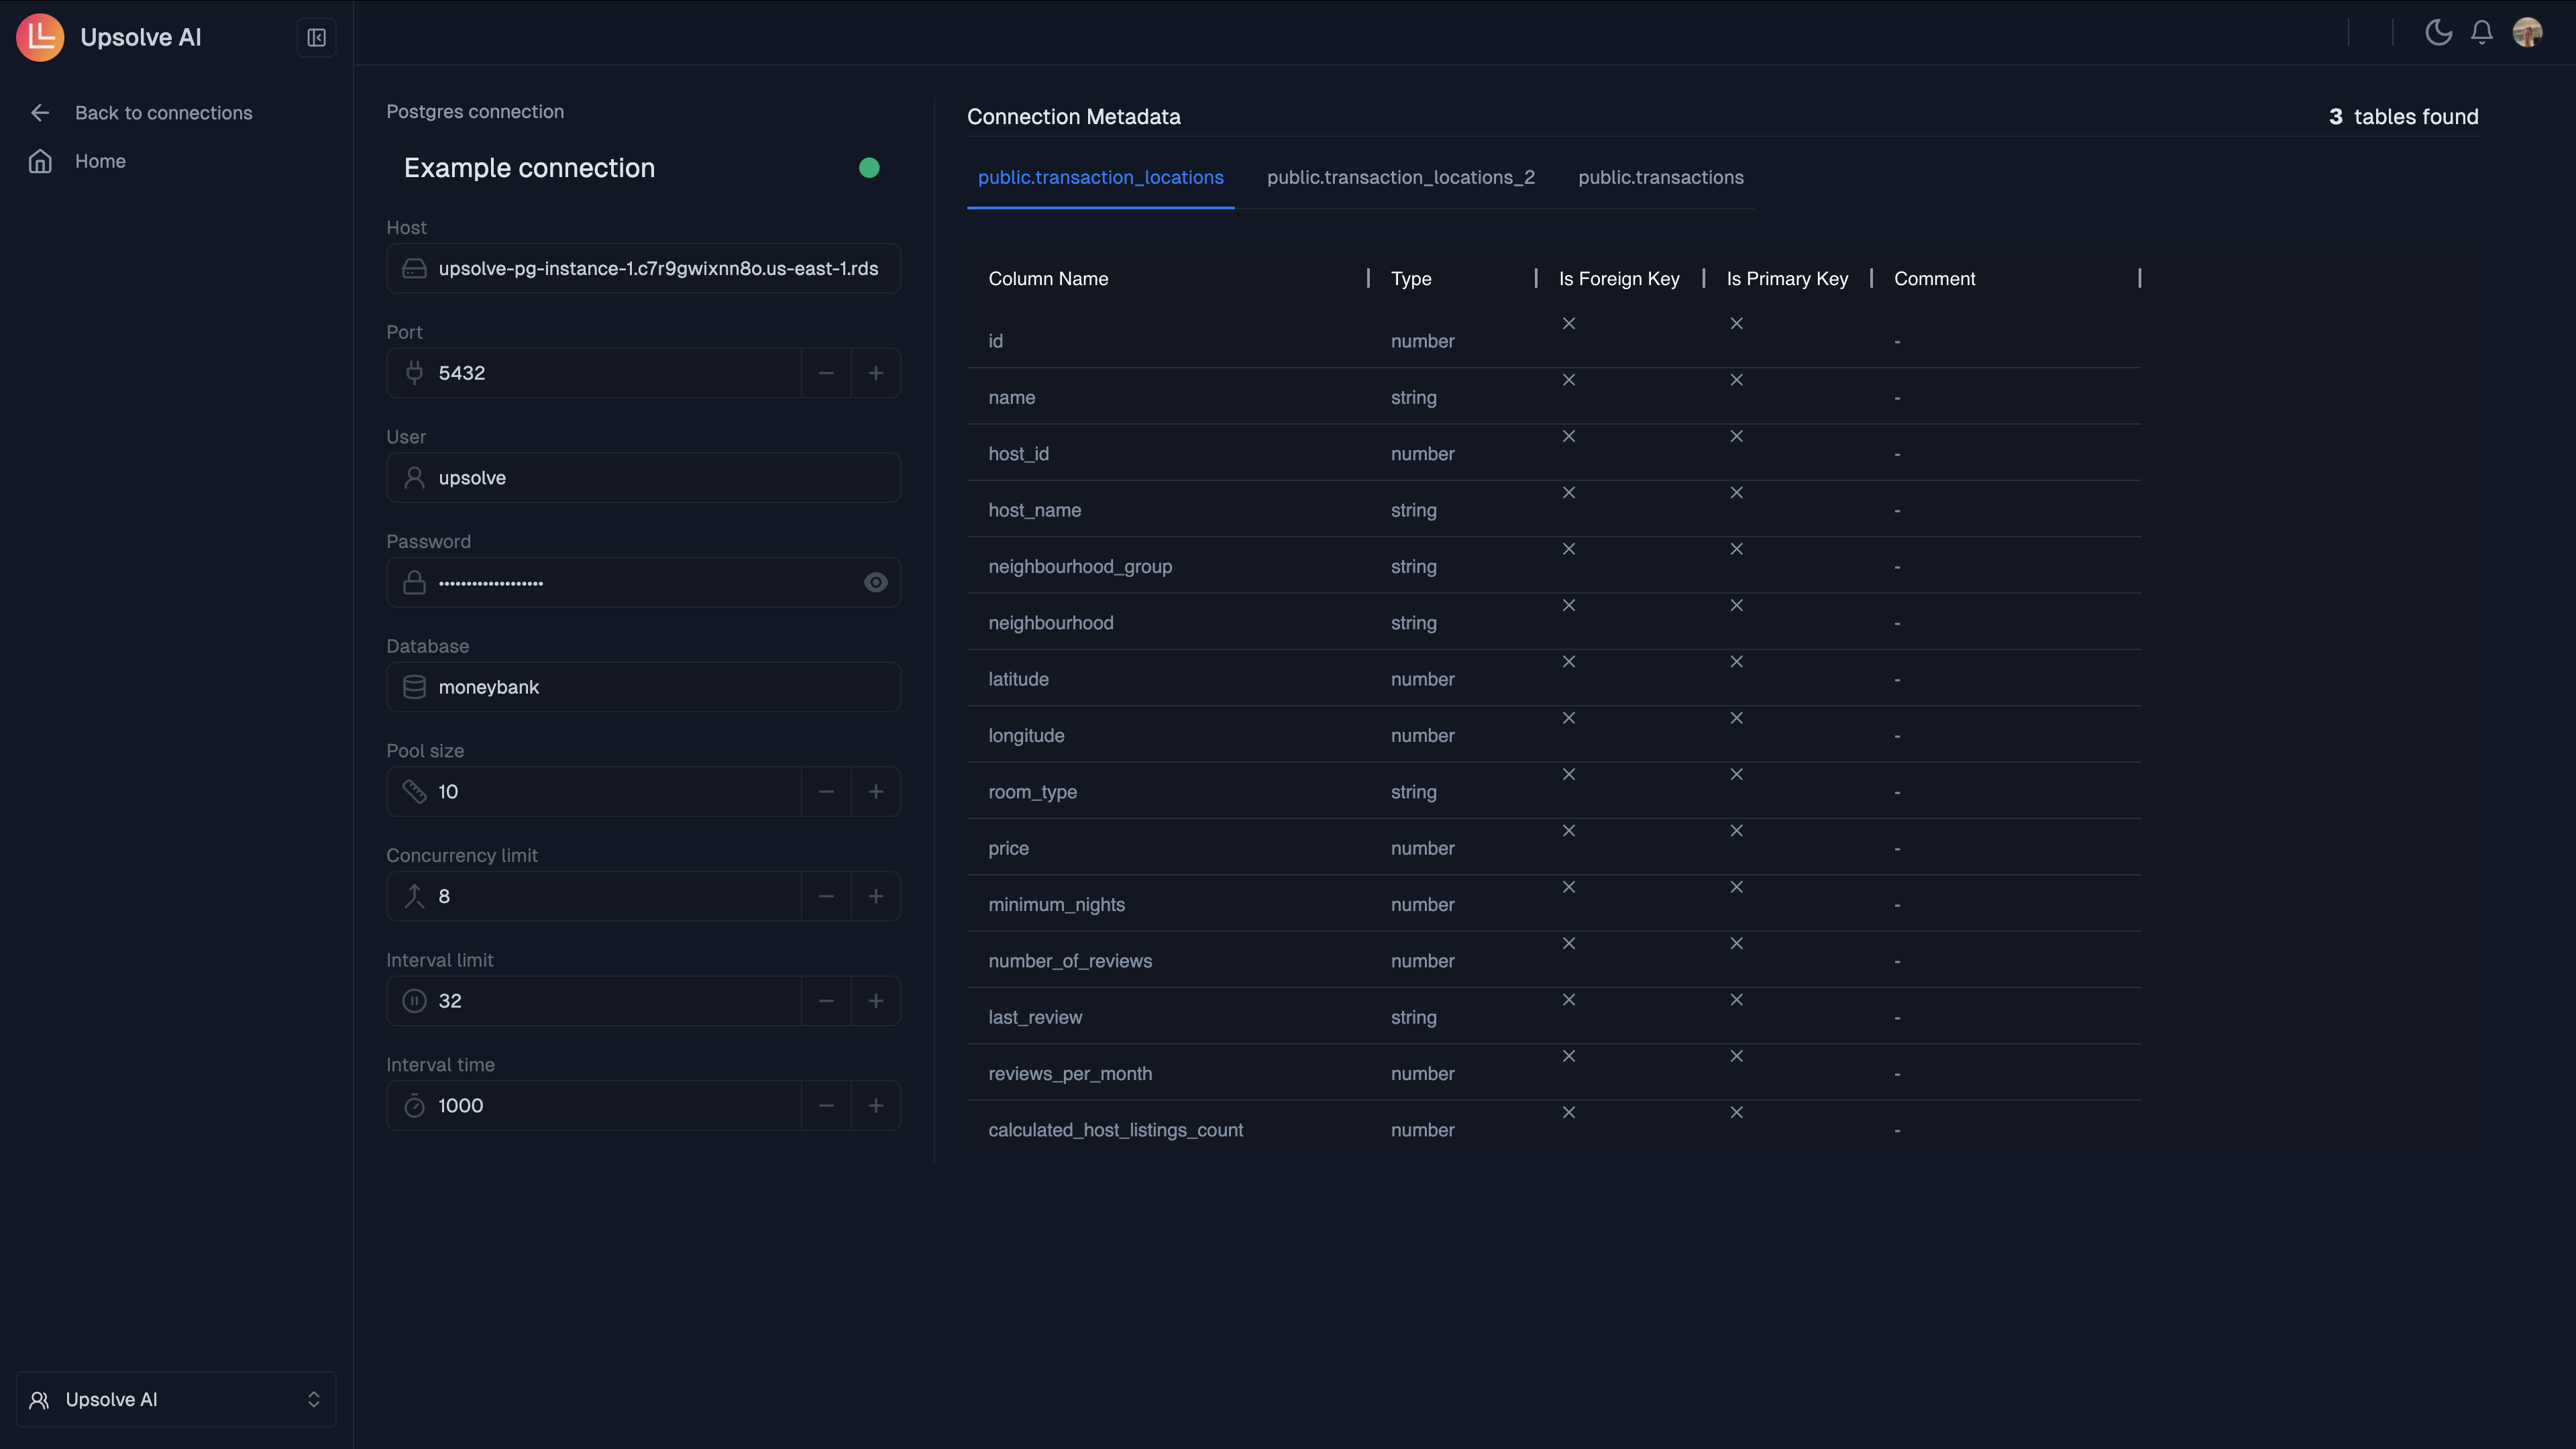Switch to public.transaction_locations_2 tab
2576x1449 pixels.
[1400, 177]
